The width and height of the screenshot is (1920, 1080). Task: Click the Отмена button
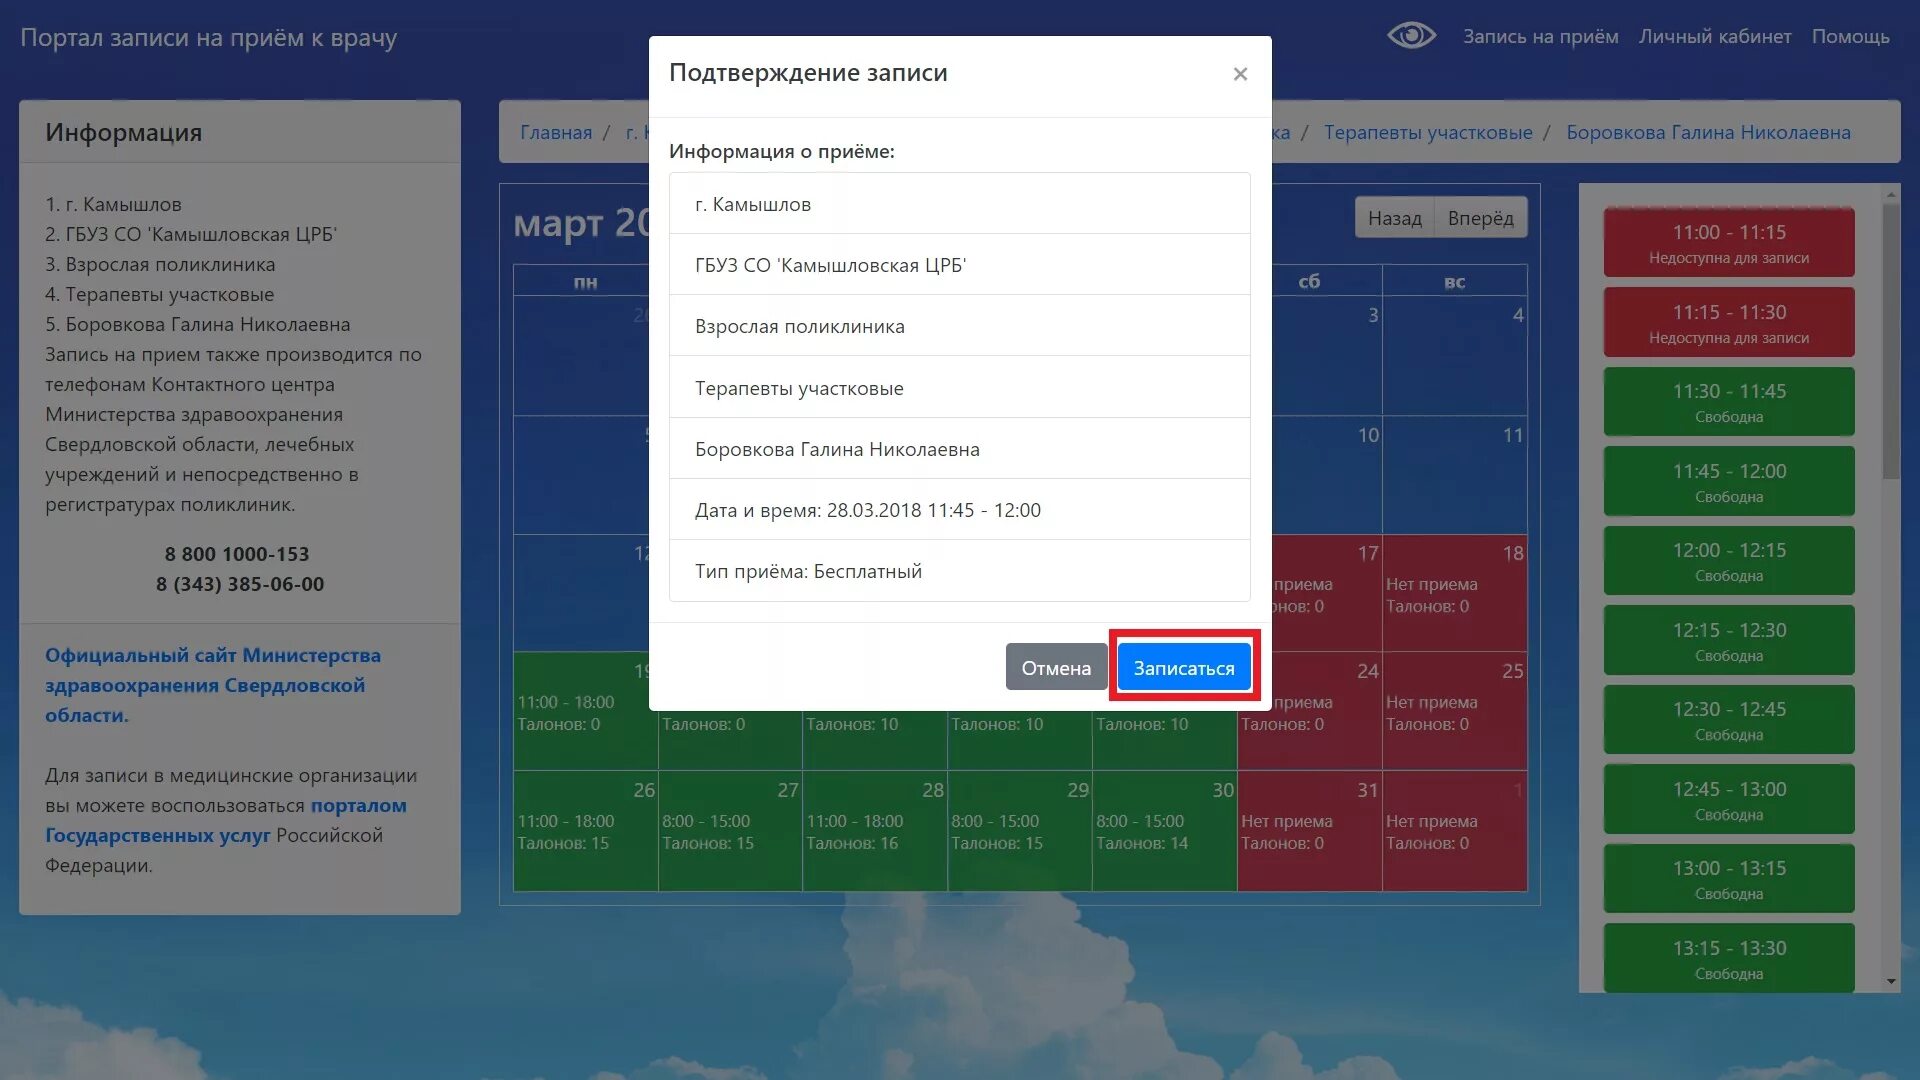pos(1055,668)
